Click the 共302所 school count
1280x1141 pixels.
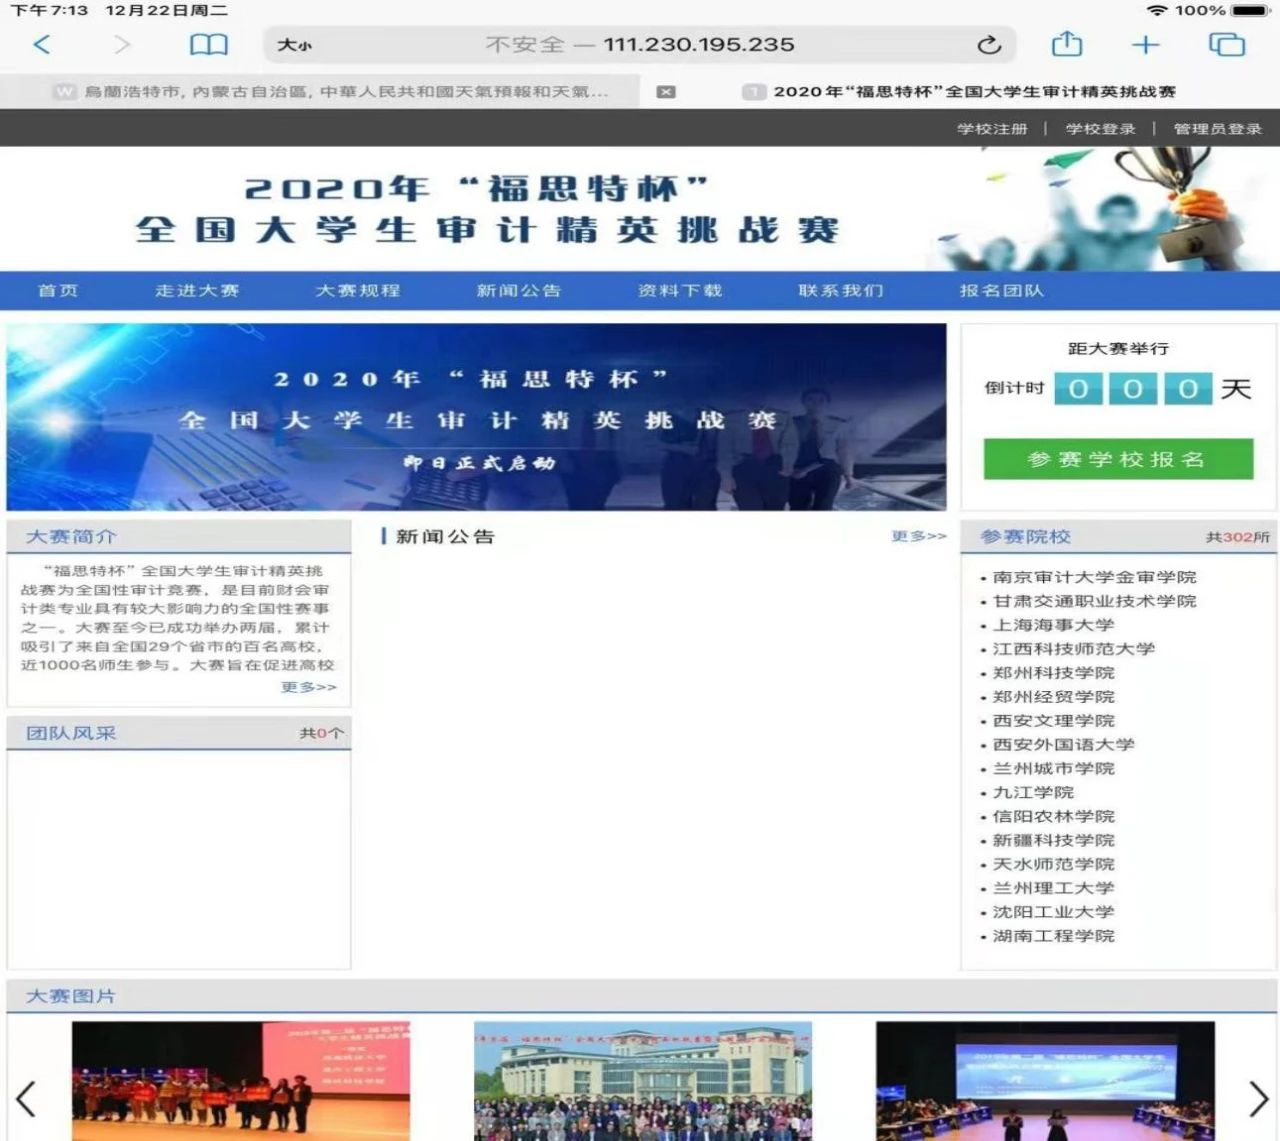click(x=1238, y=538)
